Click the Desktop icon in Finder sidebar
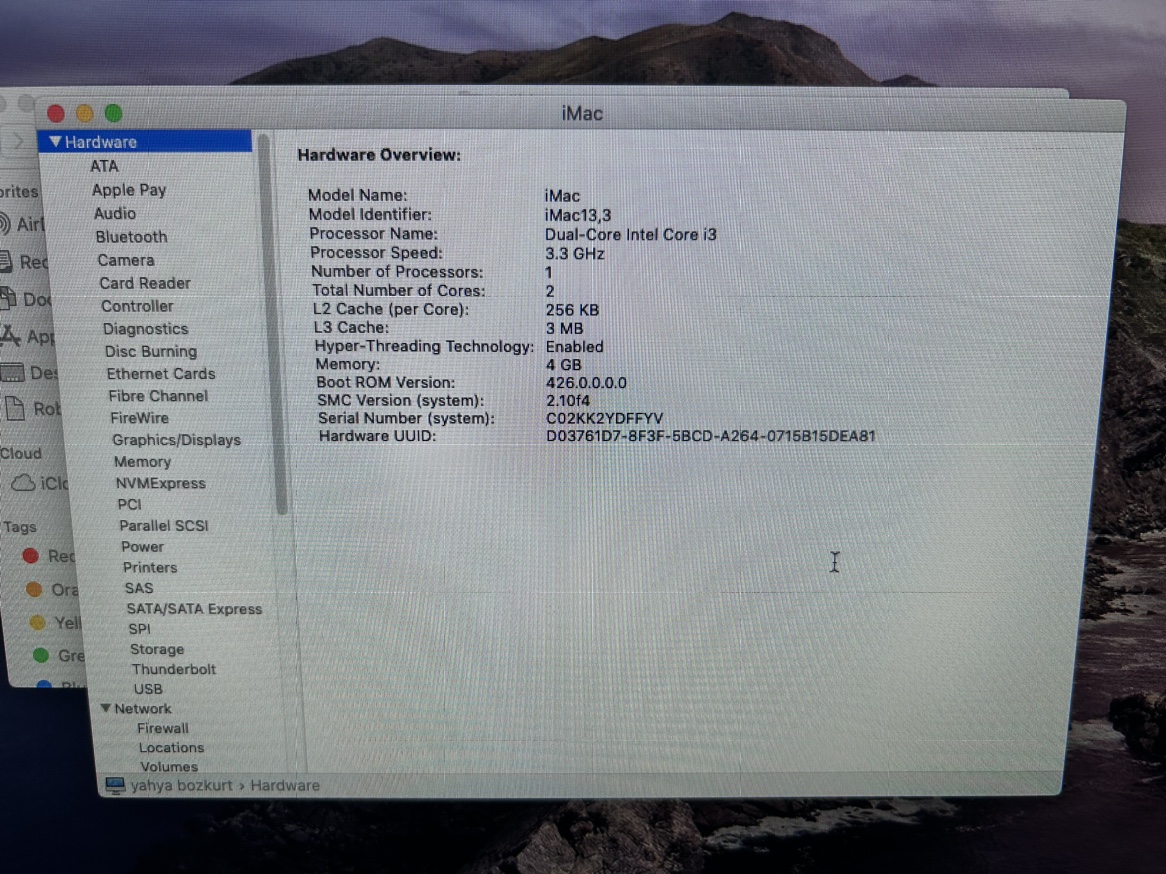1166x874 pixels. (x=11, y=372)
